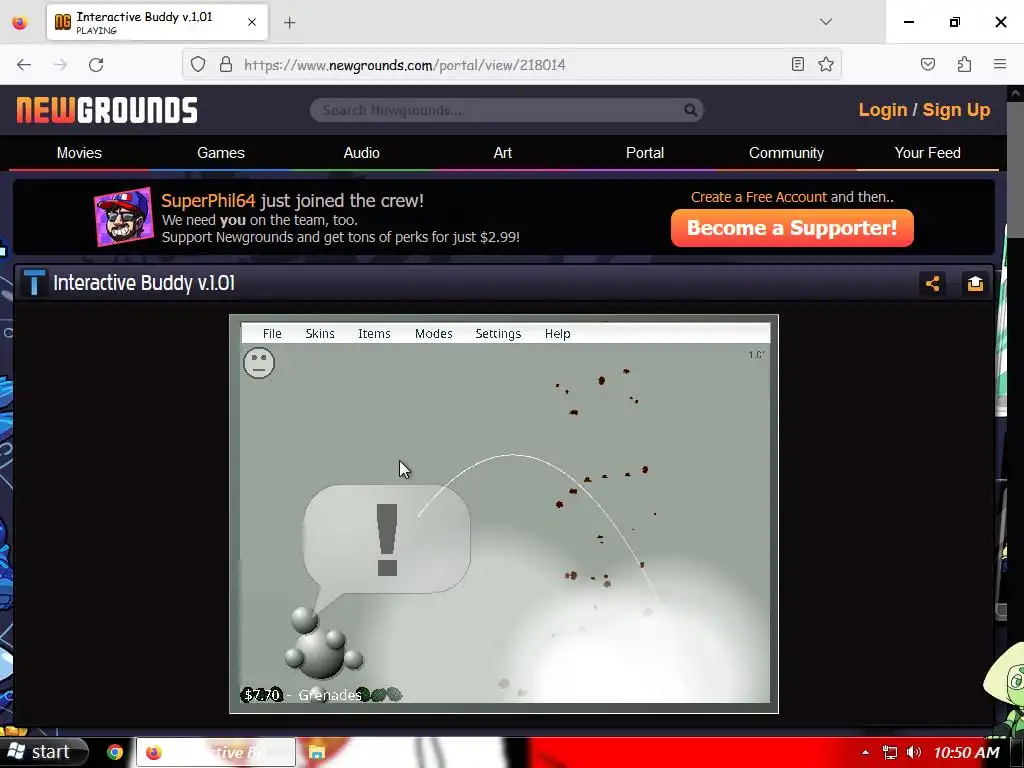Go to the Movies section

(x=79, y=153)
